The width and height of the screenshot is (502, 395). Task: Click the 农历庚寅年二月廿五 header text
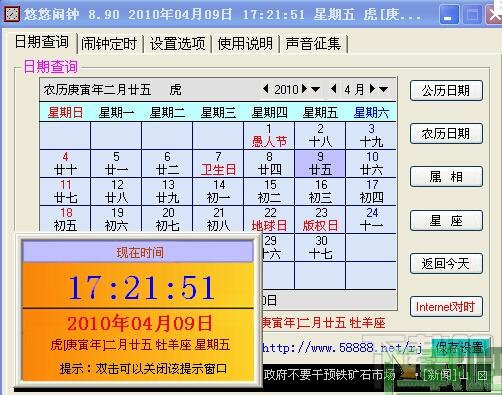pos(97,89)
